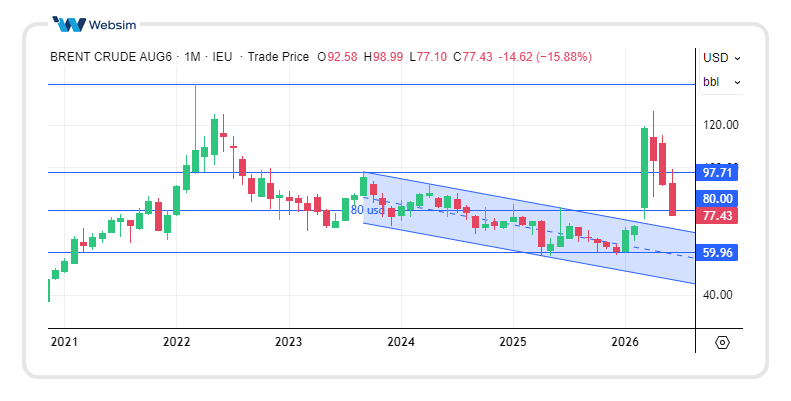Click the 2026 label on time axis
The width and height of the screenshot is (791, 401).
pyautogui.click(x=625, y=342)
